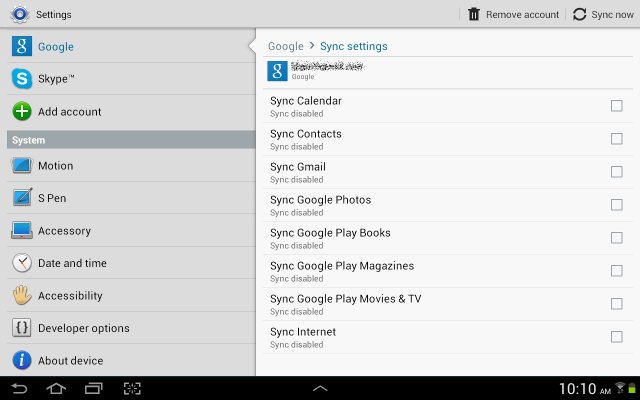Tap the Accessory laptop icon
Viewport: 640px width, 400px height.
[x=22, y=230]
